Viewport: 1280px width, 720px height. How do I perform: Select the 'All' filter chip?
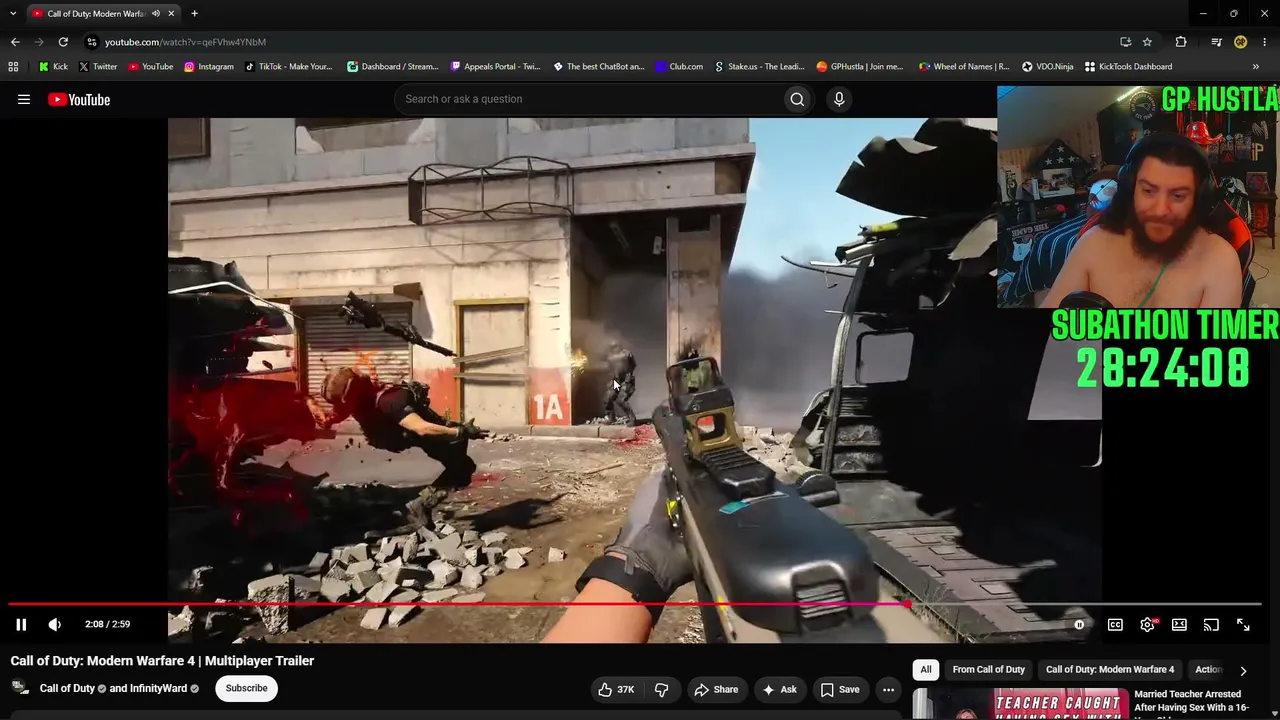tap(926, 669)
